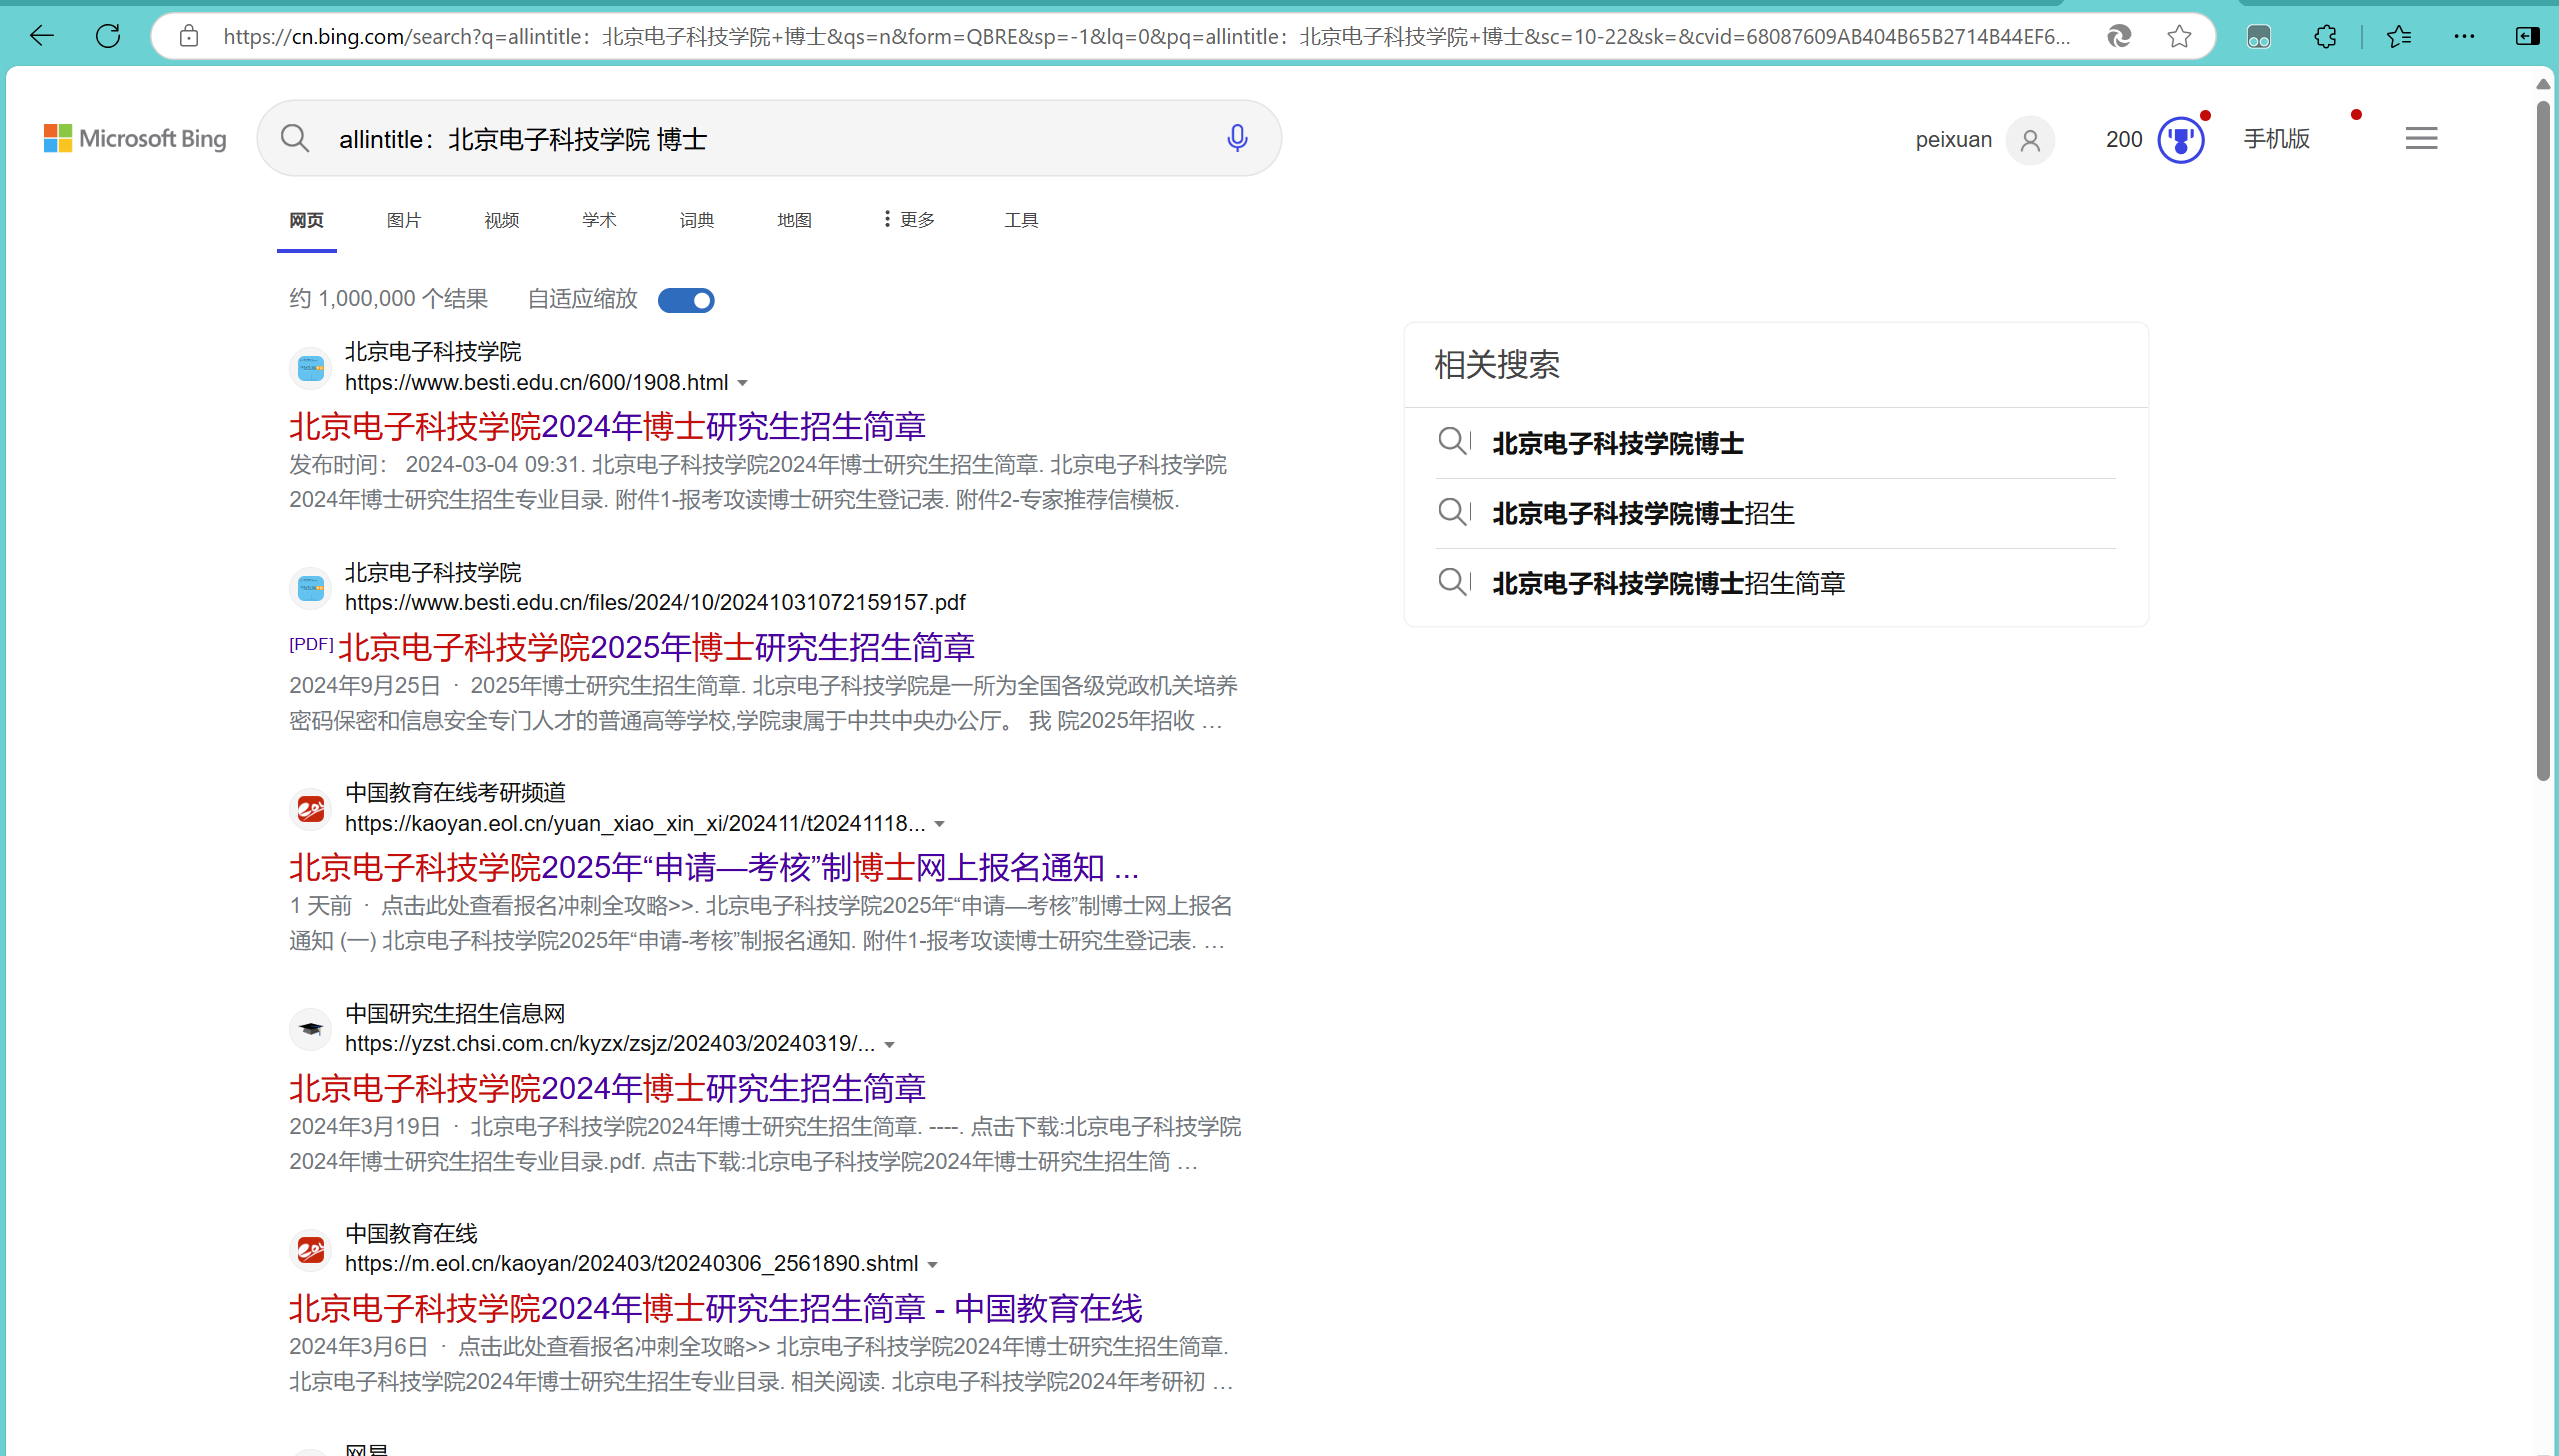Click the besti.edu.cn favicon of the first result
2559x1456 pixels.
point(311,368)
